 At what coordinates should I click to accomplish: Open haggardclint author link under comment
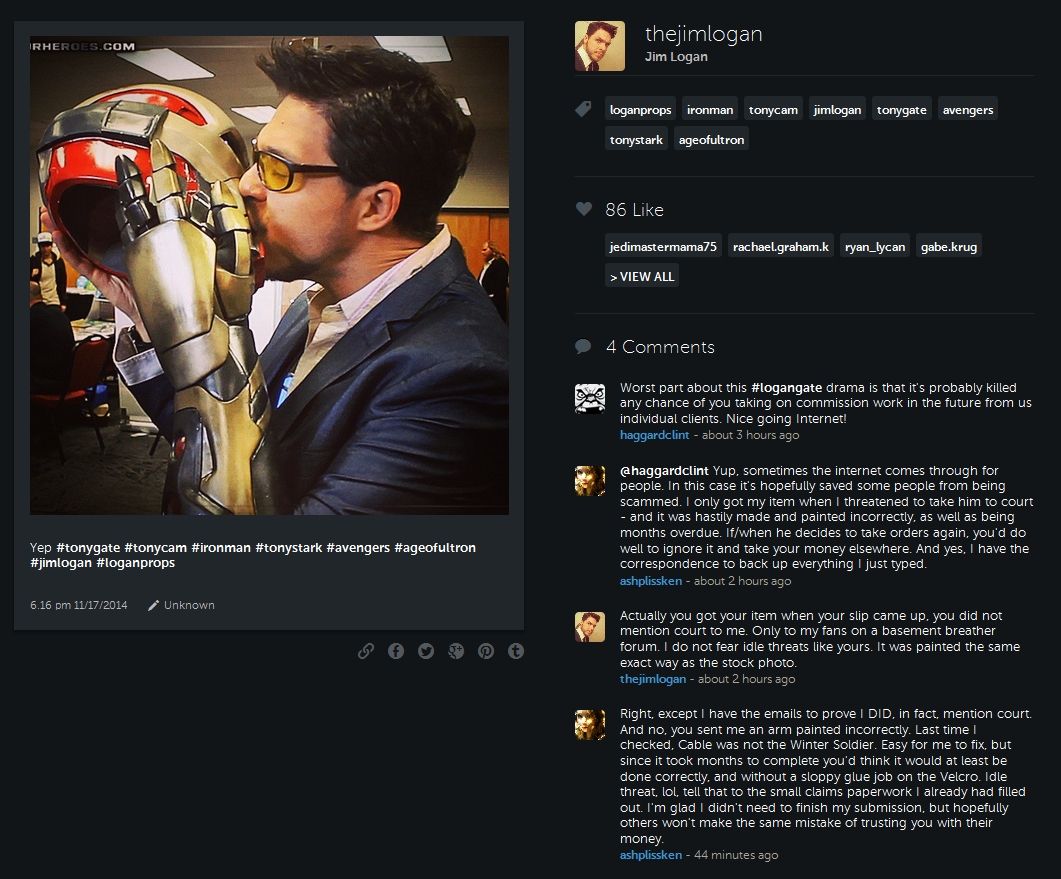pyautogui.click(x=654, y=435)
